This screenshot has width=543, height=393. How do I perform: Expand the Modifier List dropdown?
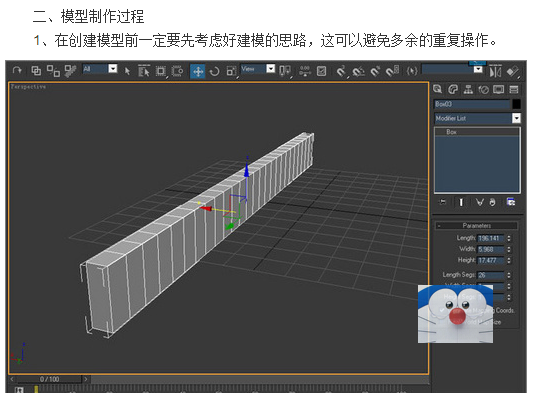coord(516,118)
